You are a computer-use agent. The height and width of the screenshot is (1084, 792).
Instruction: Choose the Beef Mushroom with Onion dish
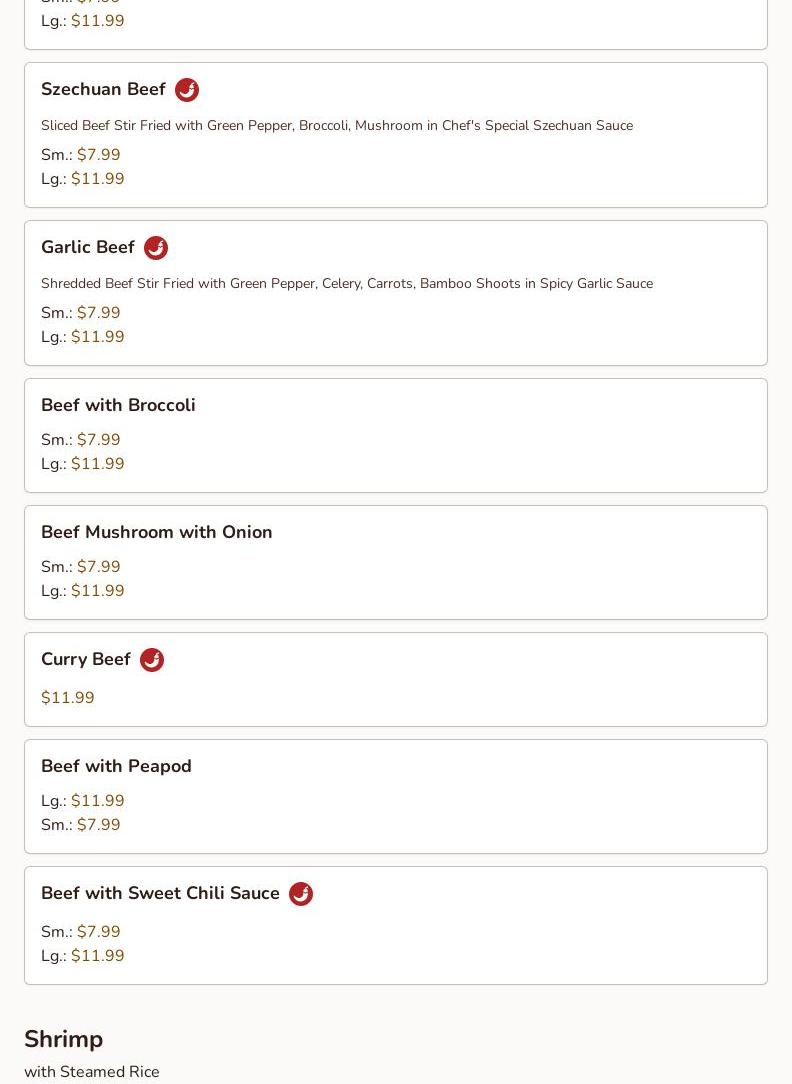tap(156, 532)
